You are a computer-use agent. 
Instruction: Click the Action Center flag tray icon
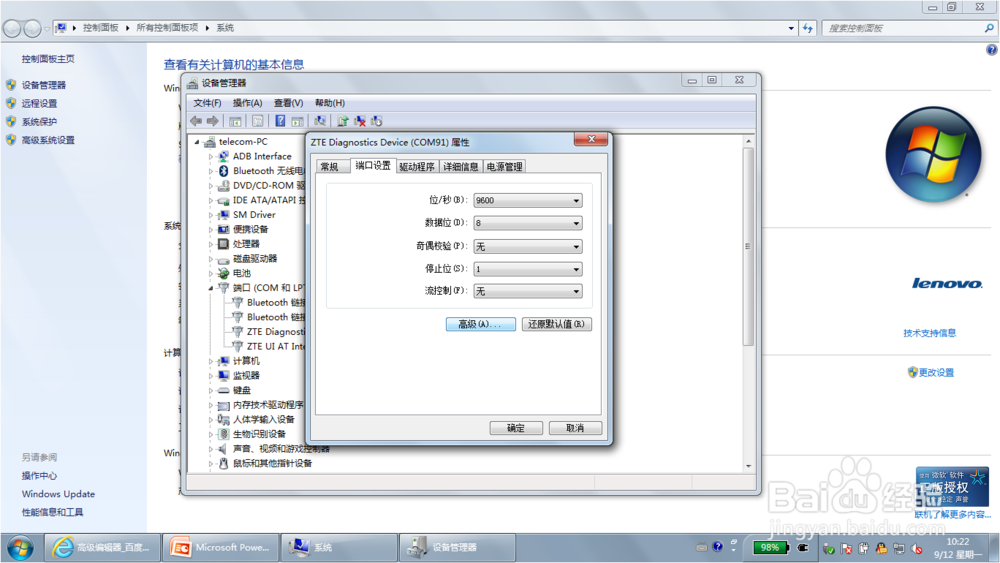tap(846, 548)
